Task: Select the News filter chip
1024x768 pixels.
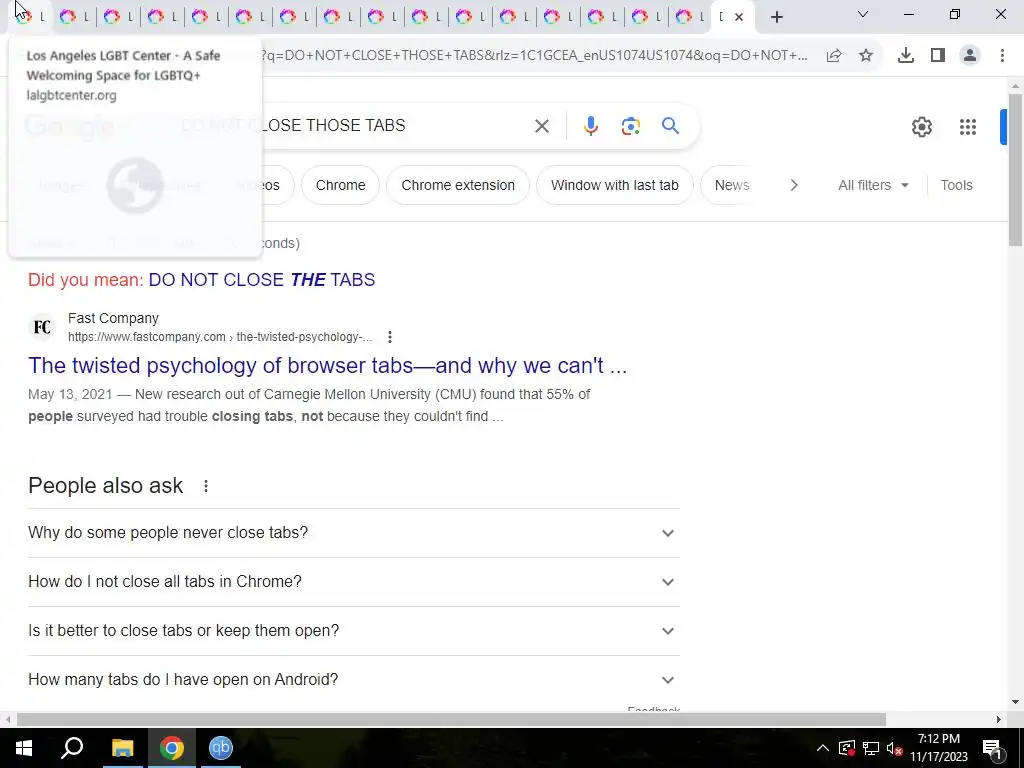Action: [x=731, y=185]
